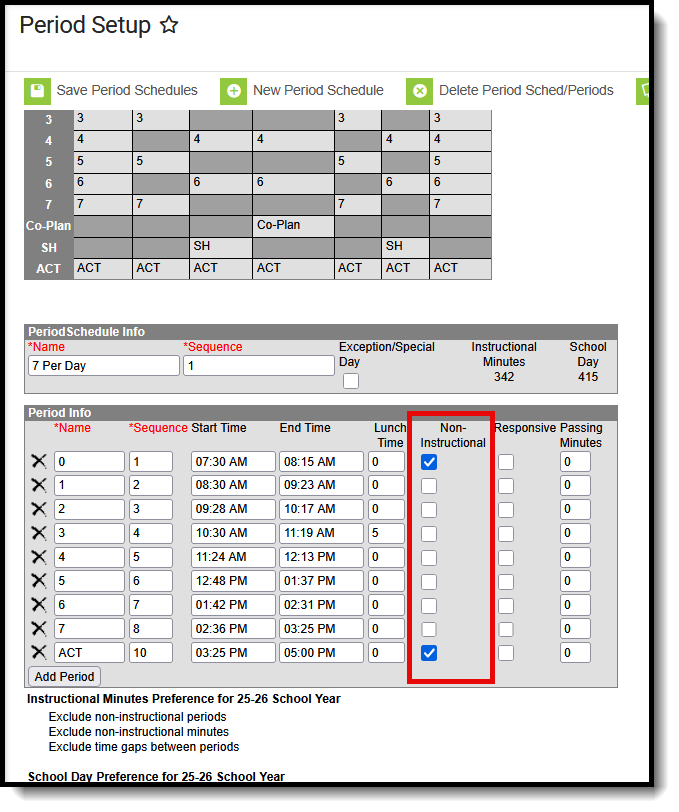Delete the ACT period row with X

pos(39,652)
